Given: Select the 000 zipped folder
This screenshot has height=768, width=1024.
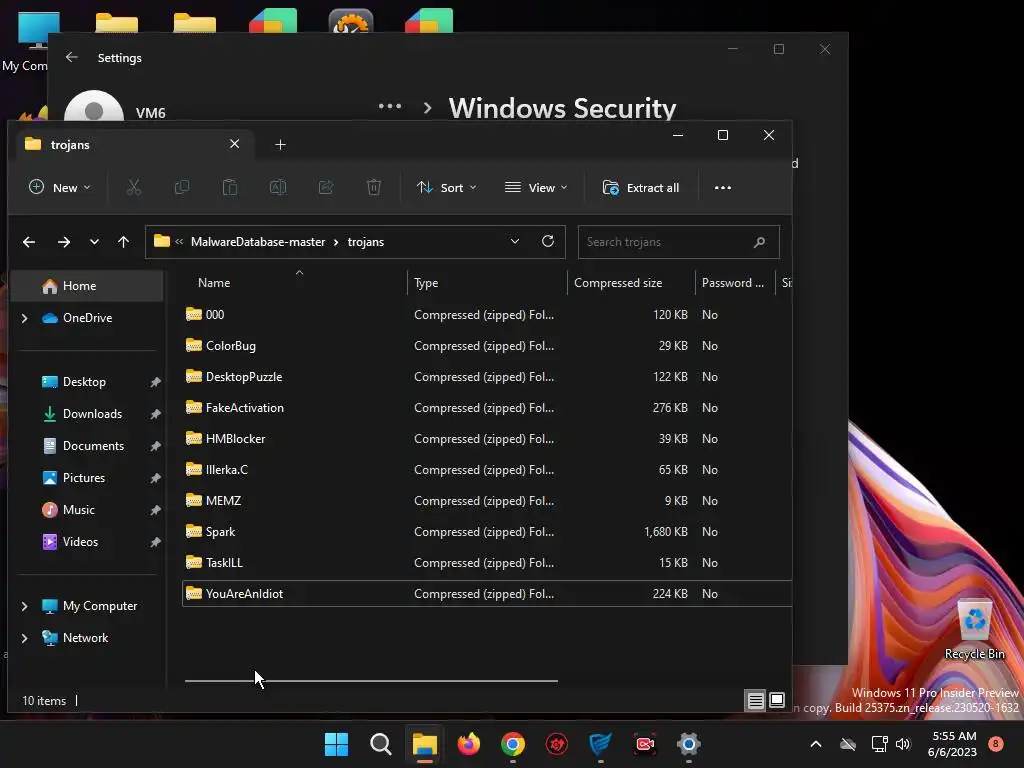Looking at the screenshot, I should 487,315.
